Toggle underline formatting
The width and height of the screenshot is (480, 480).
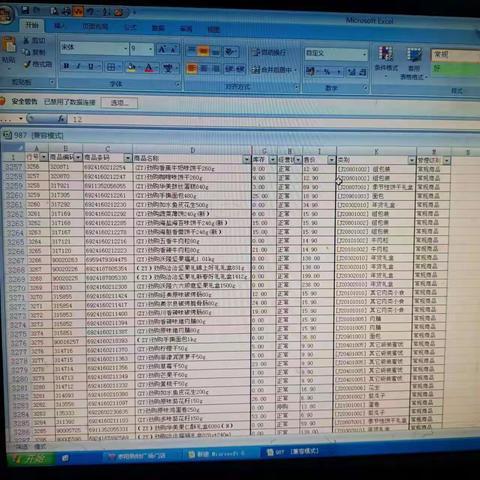(90, 67)
